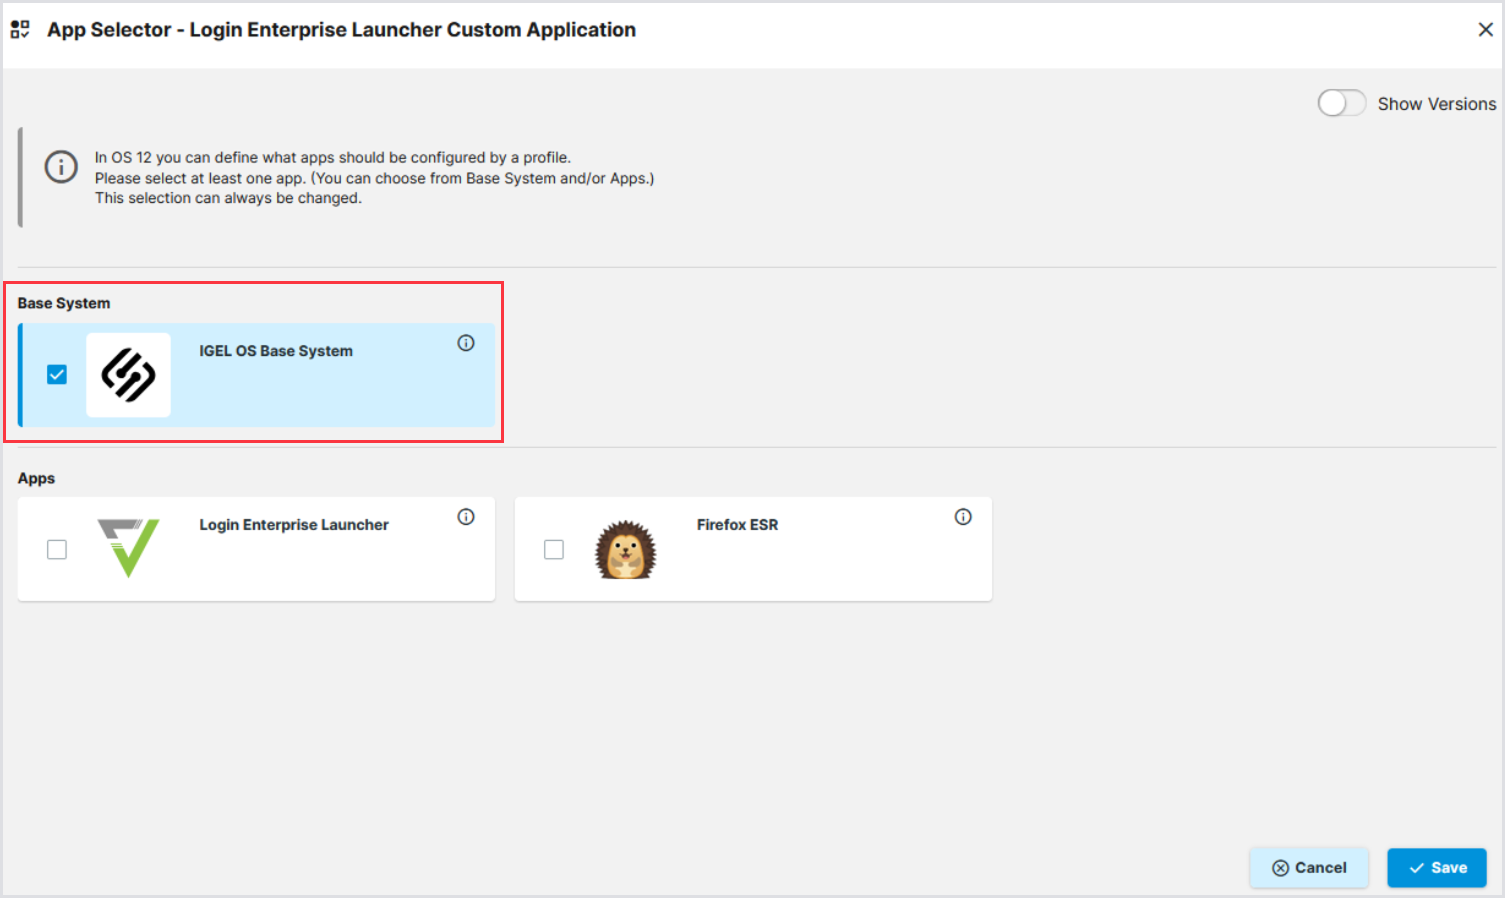The height and width of the screenshot is (898, 1505).
Task: Open info for IGEL OS Base System
Action: 466,343
